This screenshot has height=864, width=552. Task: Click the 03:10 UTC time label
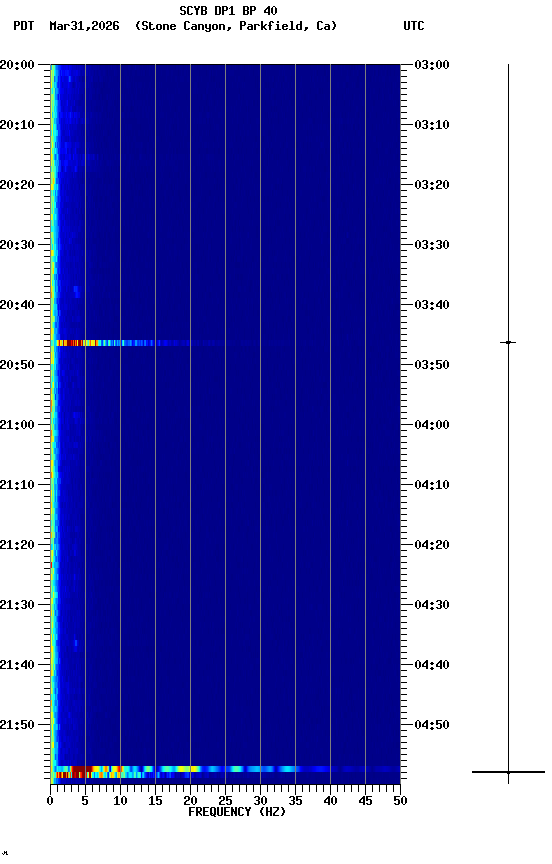pos(432,125)
